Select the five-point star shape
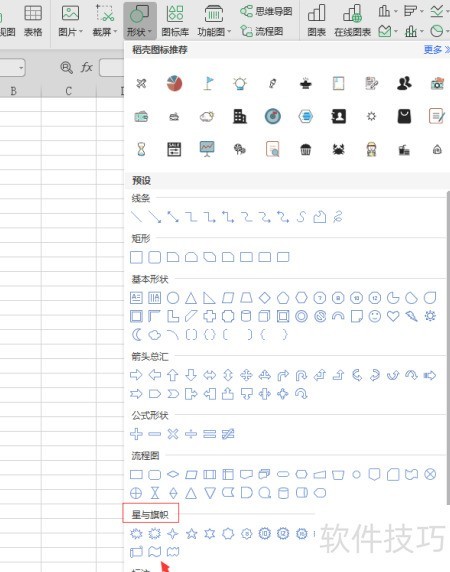Image resolution: width=450 pixels, height=572 pixels. [x=191, y=534]
